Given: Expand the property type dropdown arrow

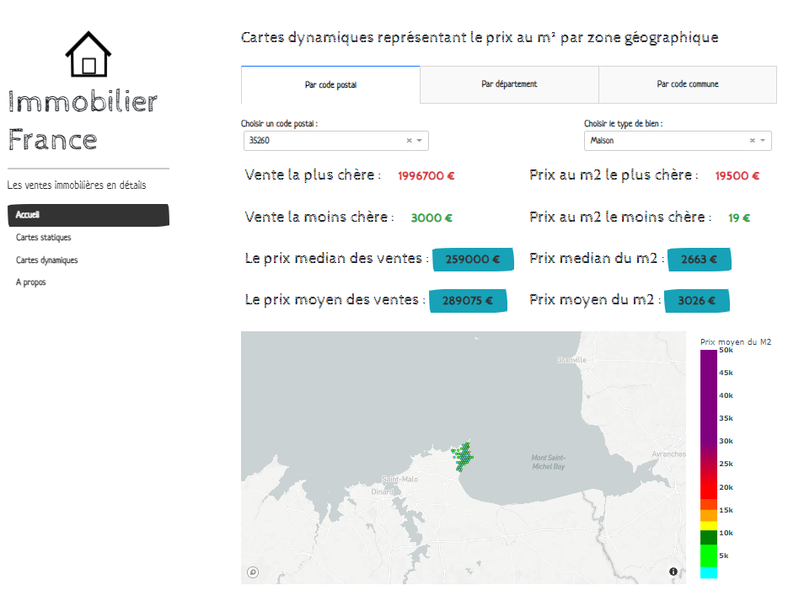Looking at the screenshot, I should pyautogui.click(x=763, y=141).
